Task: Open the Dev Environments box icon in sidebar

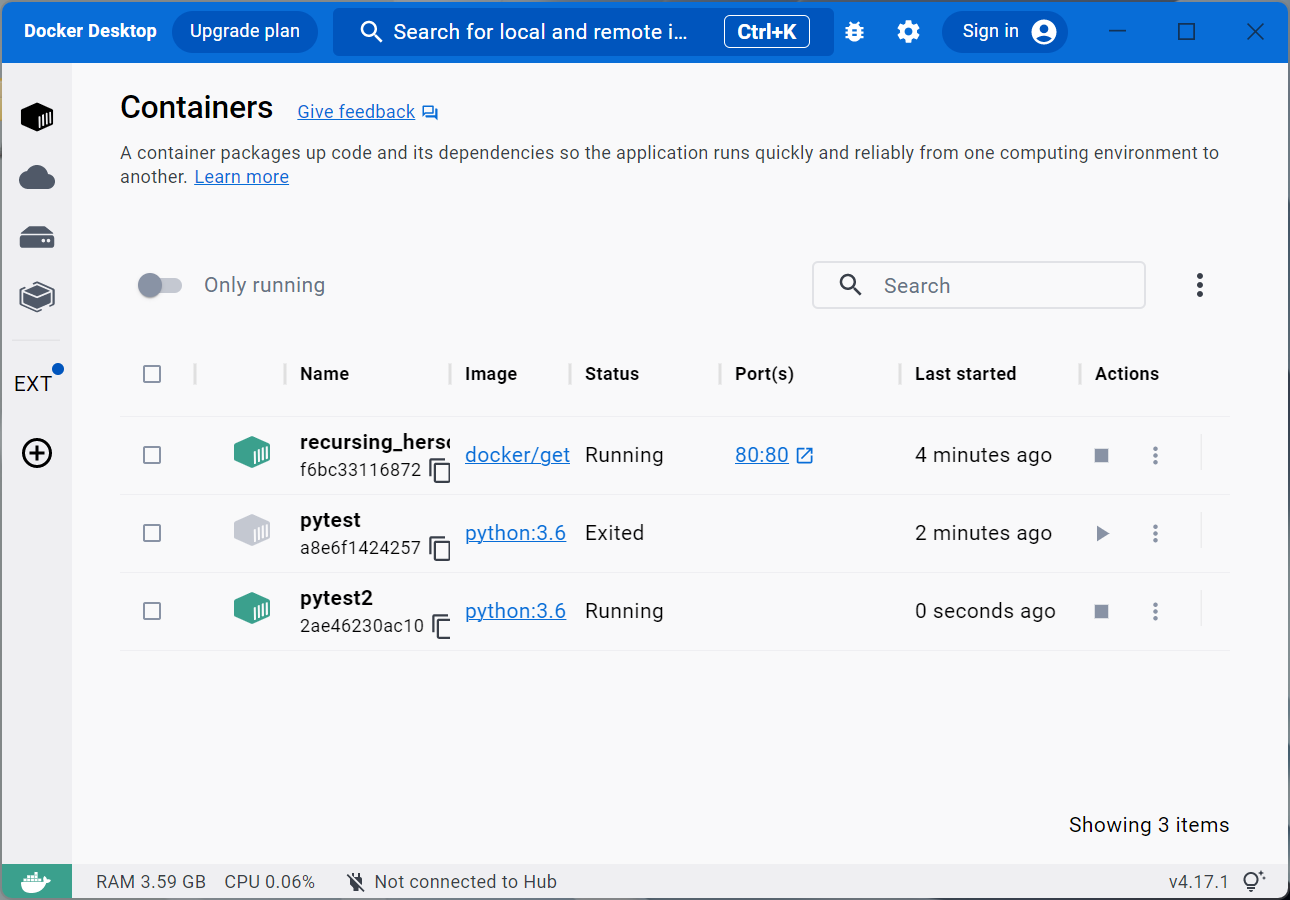Action: 37,297
